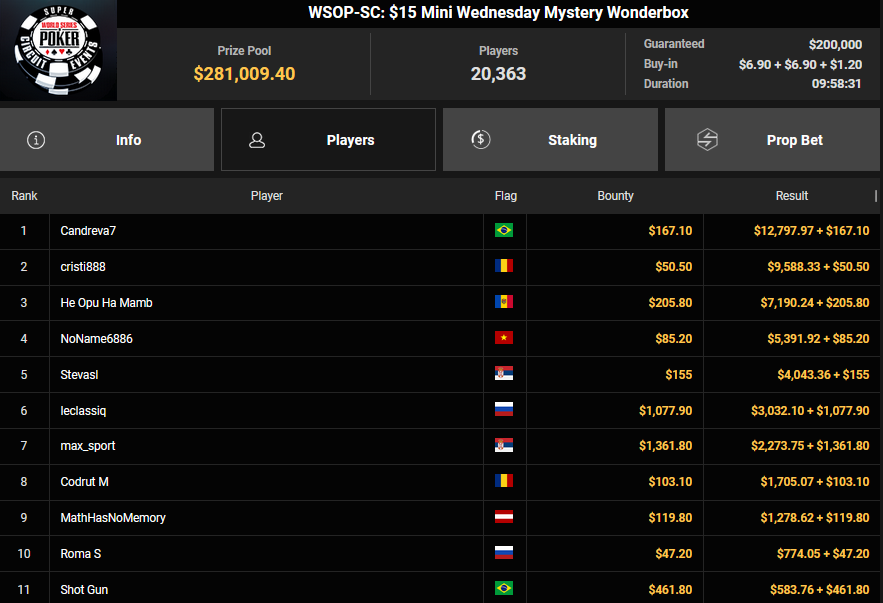Click the Players person icon
The height and width of the screenshot is (603, 883).
coord(257,140)
